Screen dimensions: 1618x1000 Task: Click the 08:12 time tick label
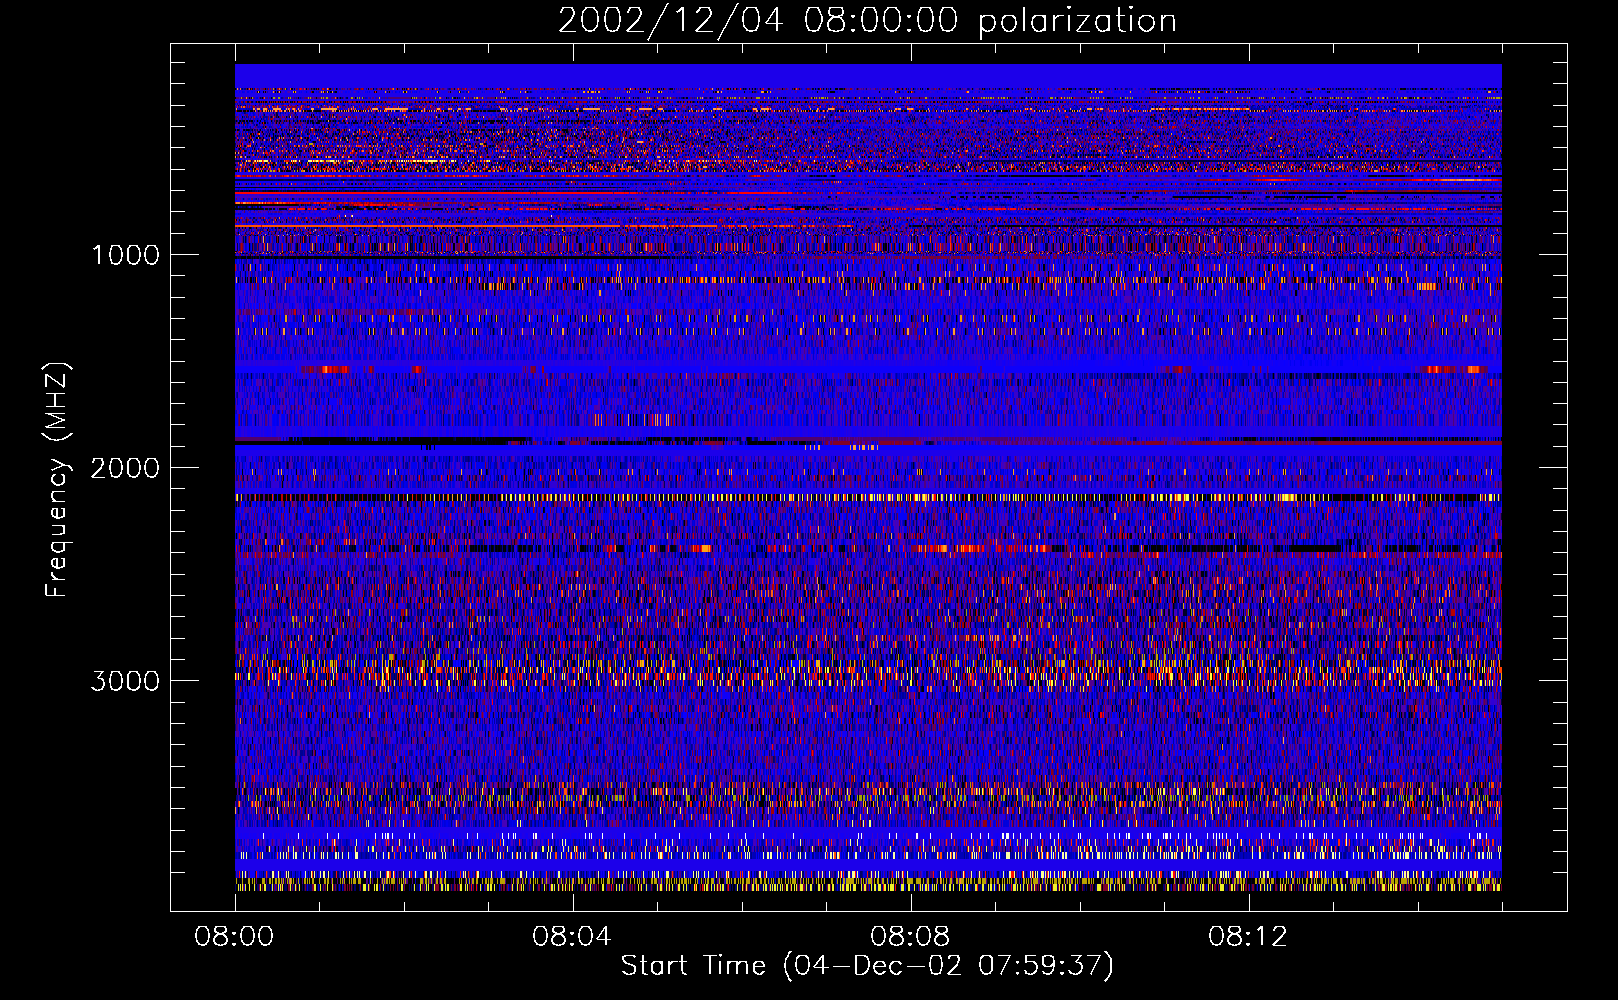pyautogui.click(x=1248, y=937)
